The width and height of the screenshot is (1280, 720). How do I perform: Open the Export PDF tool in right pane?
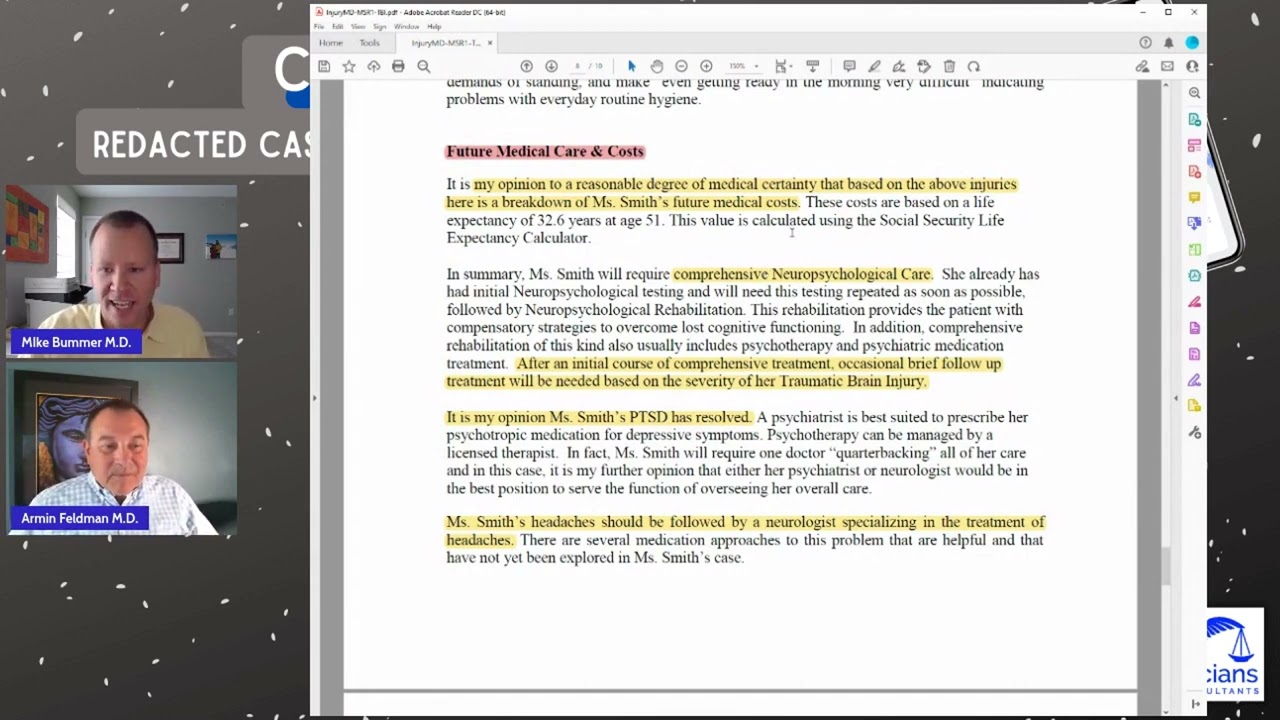click(x=1194, y=119)
